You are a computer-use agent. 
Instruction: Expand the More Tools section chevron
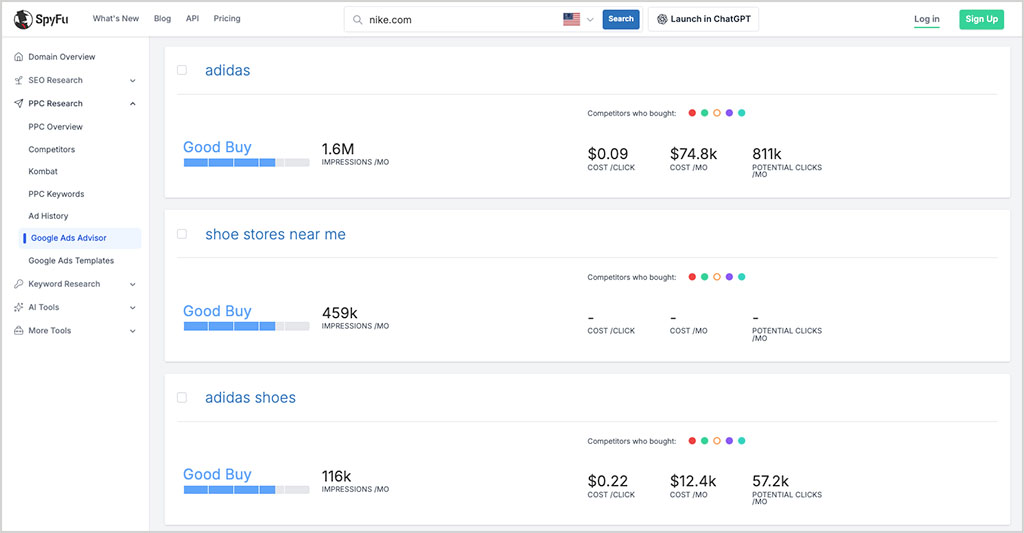[133, 331]
